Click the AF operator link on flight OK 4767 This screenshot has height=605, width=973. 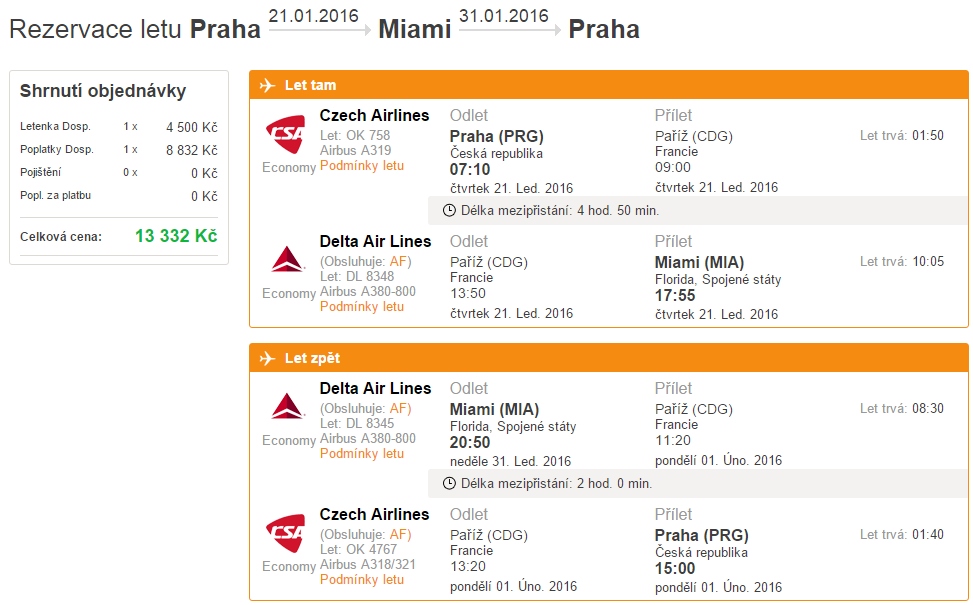tap(398, 534)
